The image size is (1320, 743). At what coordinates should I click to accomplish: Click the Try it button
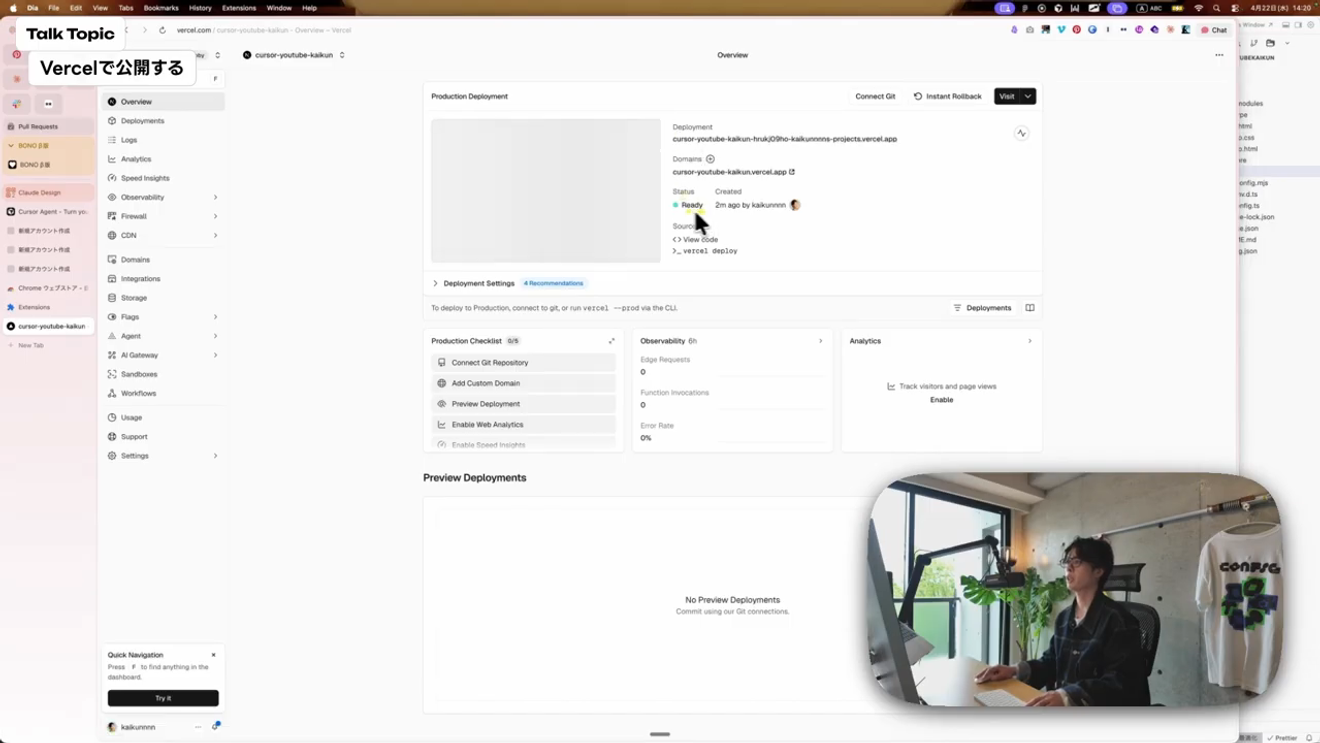click(163, 698)
